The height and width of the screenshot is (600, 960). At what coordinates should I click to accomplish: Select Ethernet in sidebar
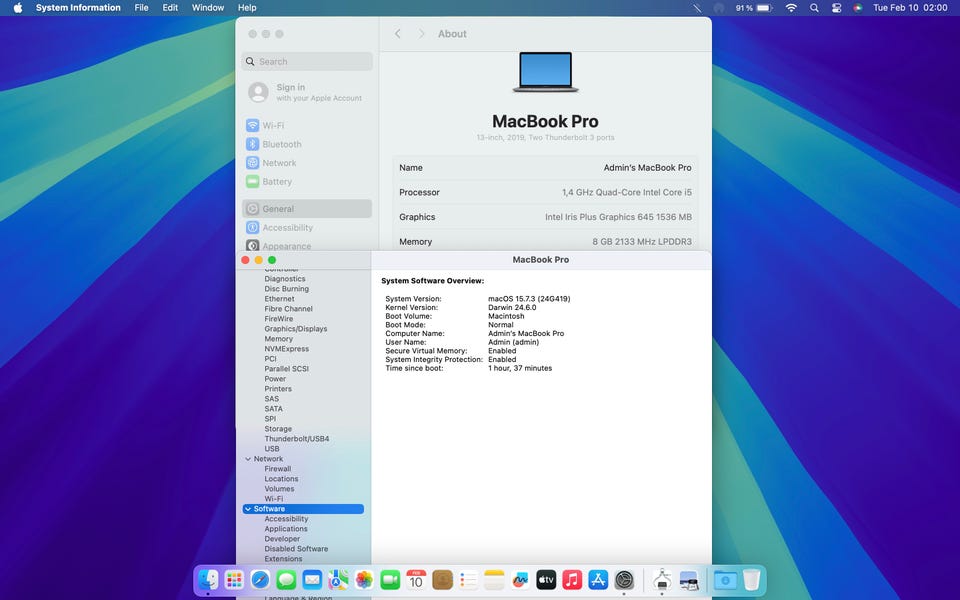pos(279,299)
